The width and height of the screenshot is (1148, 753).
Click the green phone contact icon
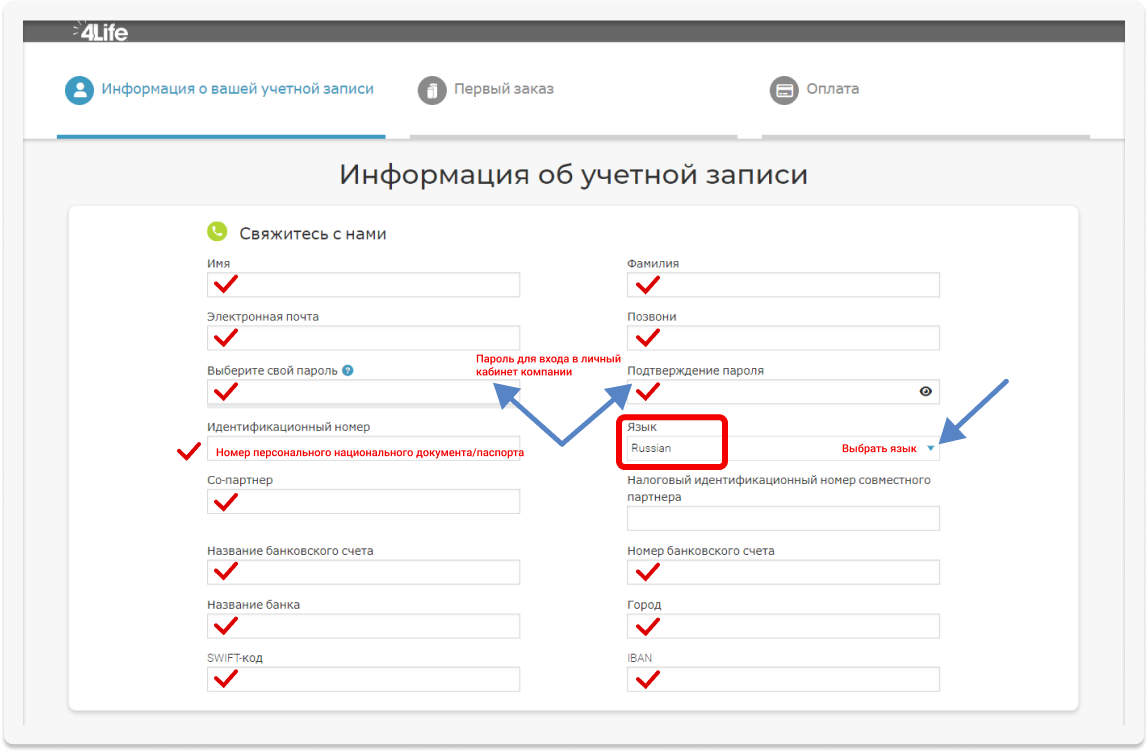[x=217, y=232]
